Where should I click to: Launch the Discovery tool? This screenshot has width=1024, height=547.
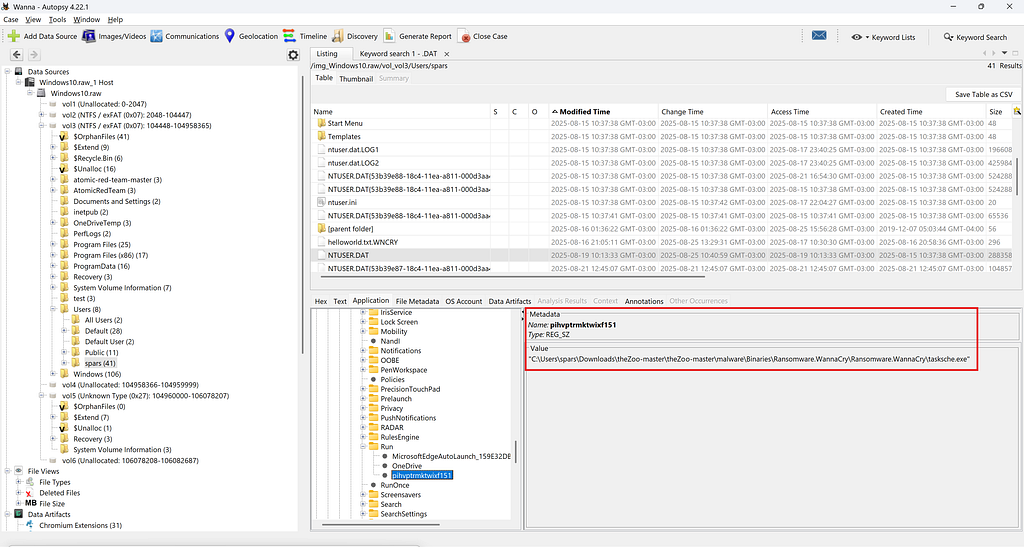(355, 36)
